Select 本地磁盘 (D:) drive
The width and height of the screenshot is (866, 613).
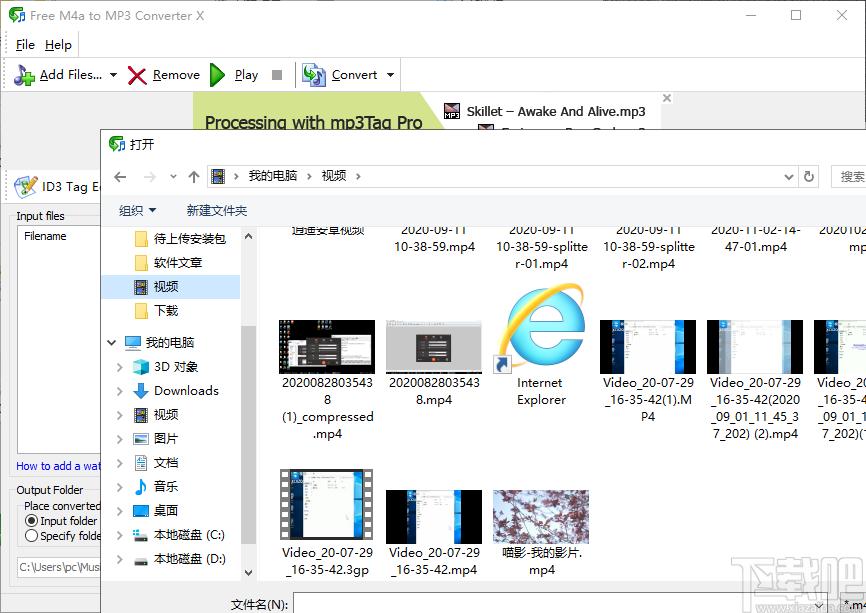click(x=179, y=559)
